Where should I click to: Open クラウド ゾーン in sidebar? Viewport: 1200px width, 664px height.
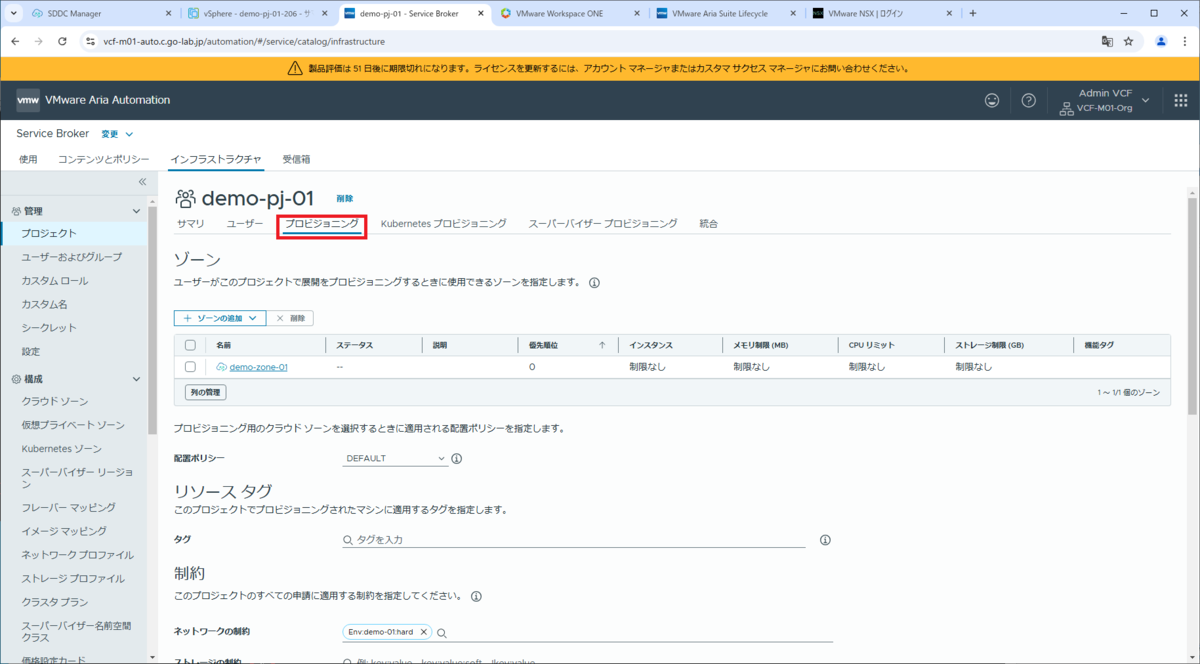(55, 402)
